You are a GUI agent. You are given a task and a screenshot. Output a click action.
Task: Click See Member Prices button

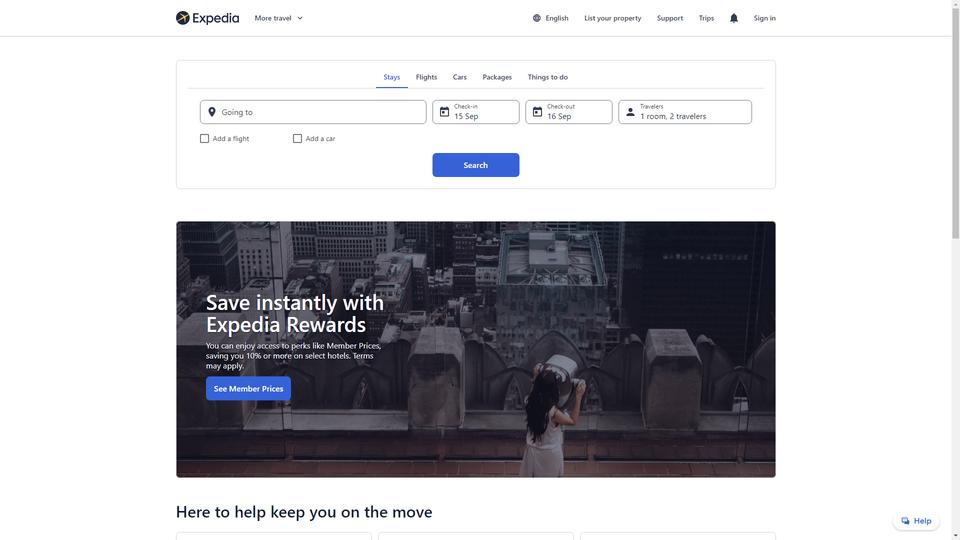pos(248,389)
